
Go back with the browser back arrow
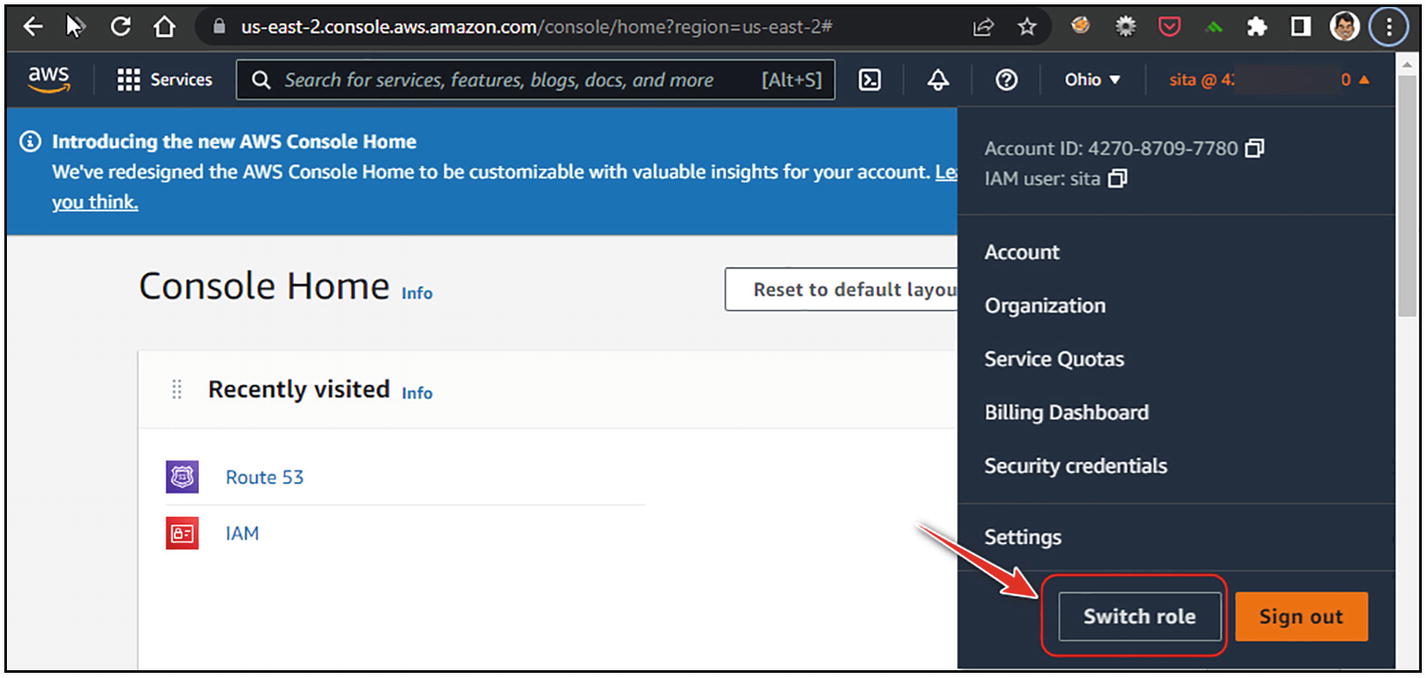(33, 27)
